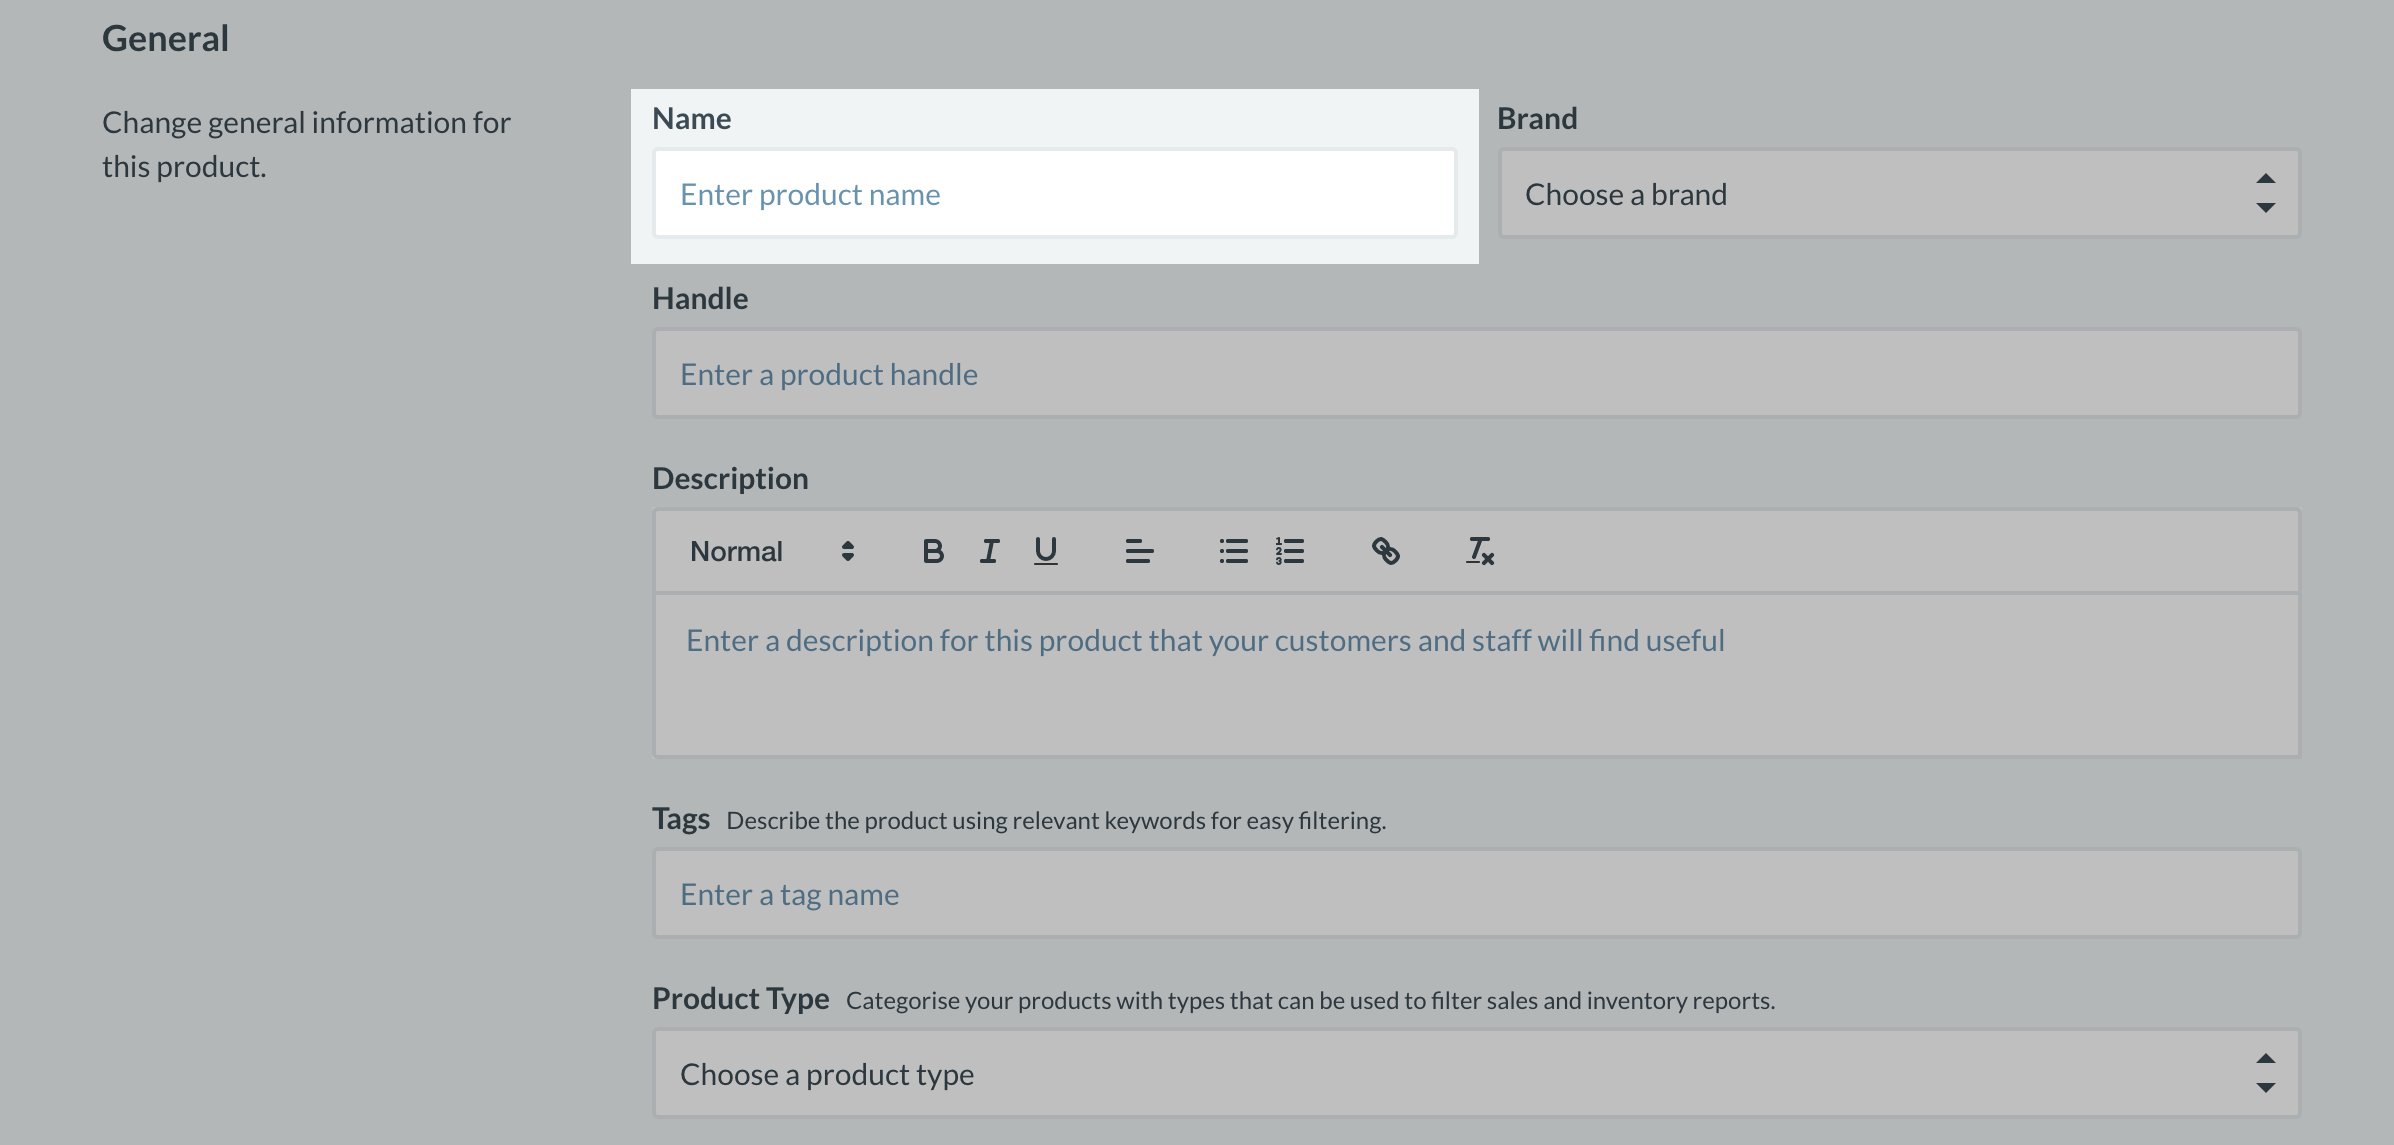Toggle underline formatting in description toolbar

(1045, 551)
